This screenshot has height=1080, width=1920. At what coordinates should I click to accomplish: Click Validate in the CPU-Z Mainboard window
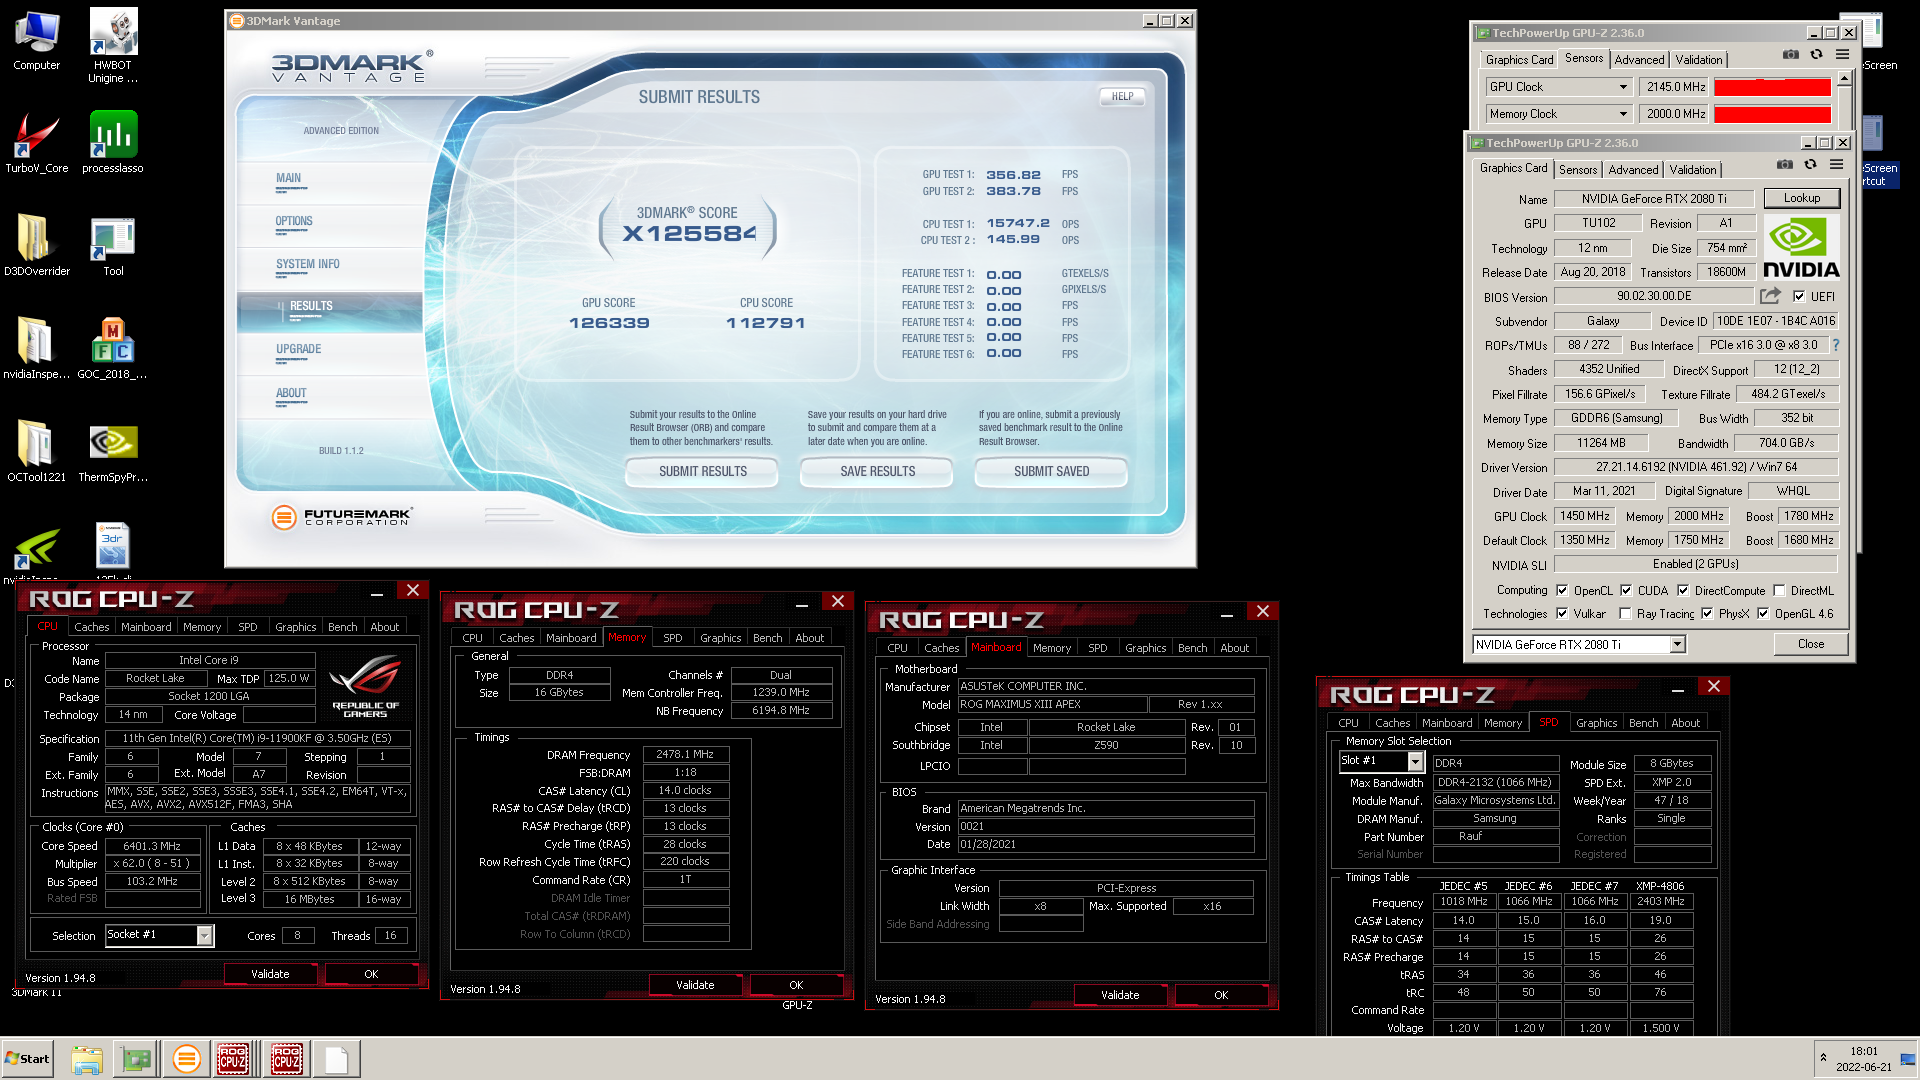click(x=1120, y=995)
